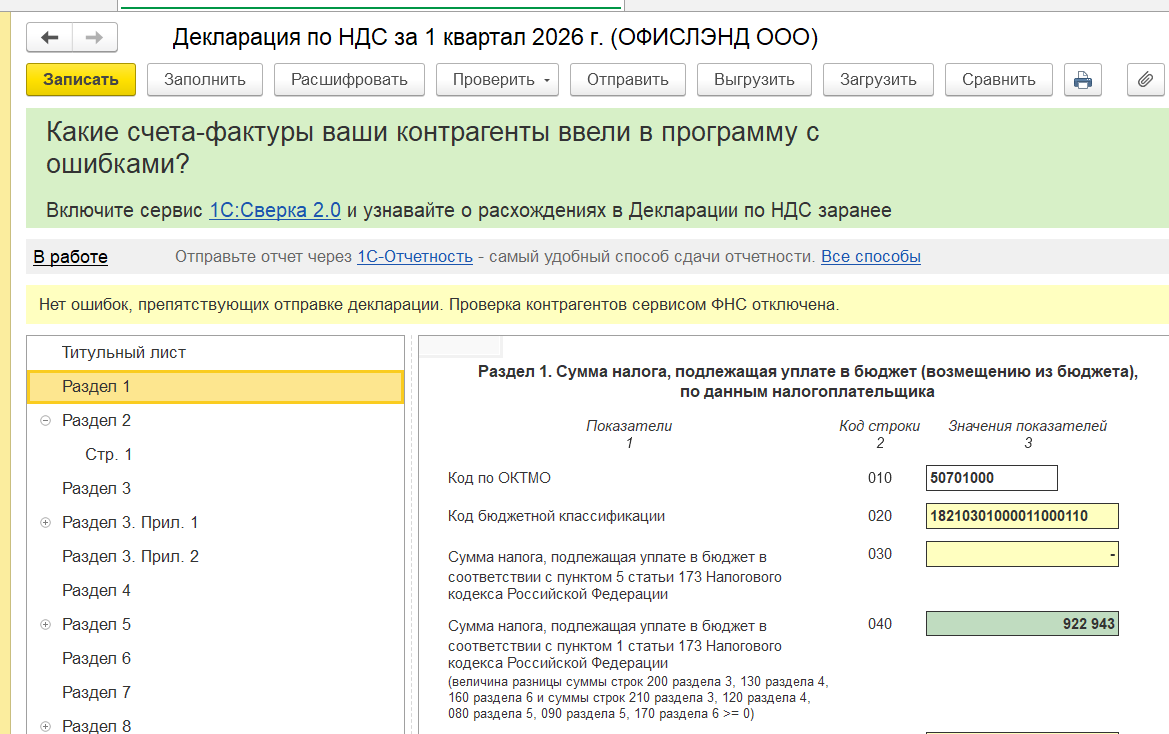This screenshot has width=1169, height=734.
Task: Open the Все способы link
Action: [871, 256]
